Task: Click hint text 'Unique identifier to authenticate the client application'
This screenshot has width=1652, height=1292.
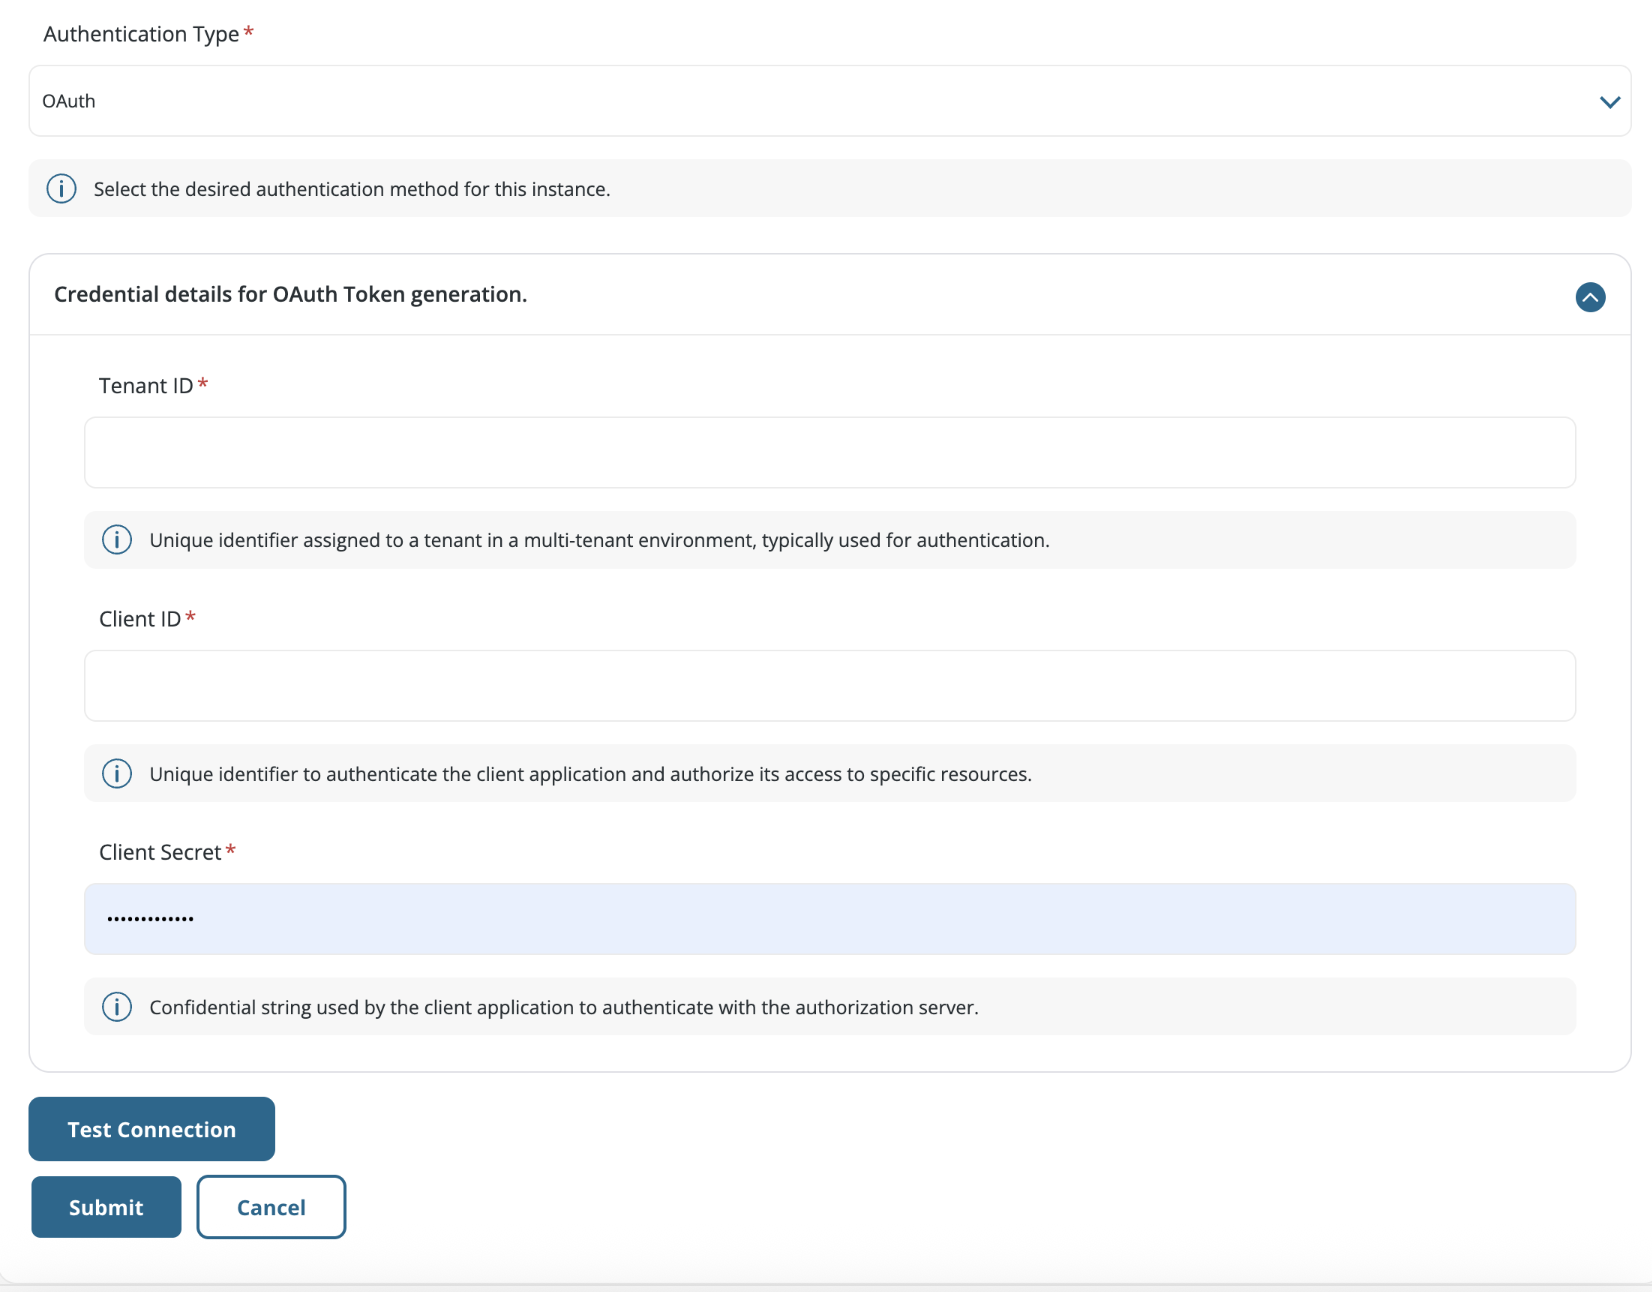Action: point(591,774)
